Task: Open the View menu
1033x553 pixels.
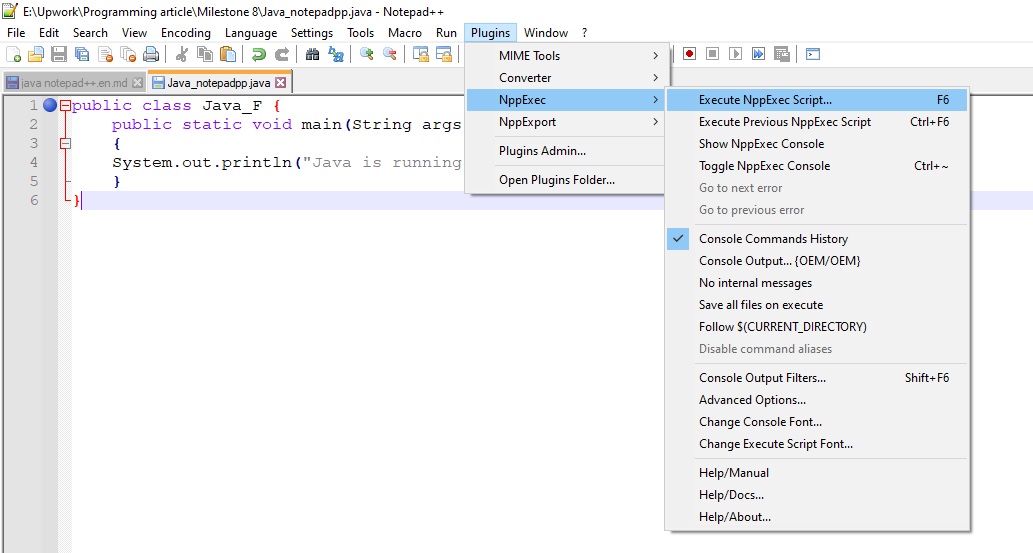Action: pyautogui.click(x=134, y=33)
